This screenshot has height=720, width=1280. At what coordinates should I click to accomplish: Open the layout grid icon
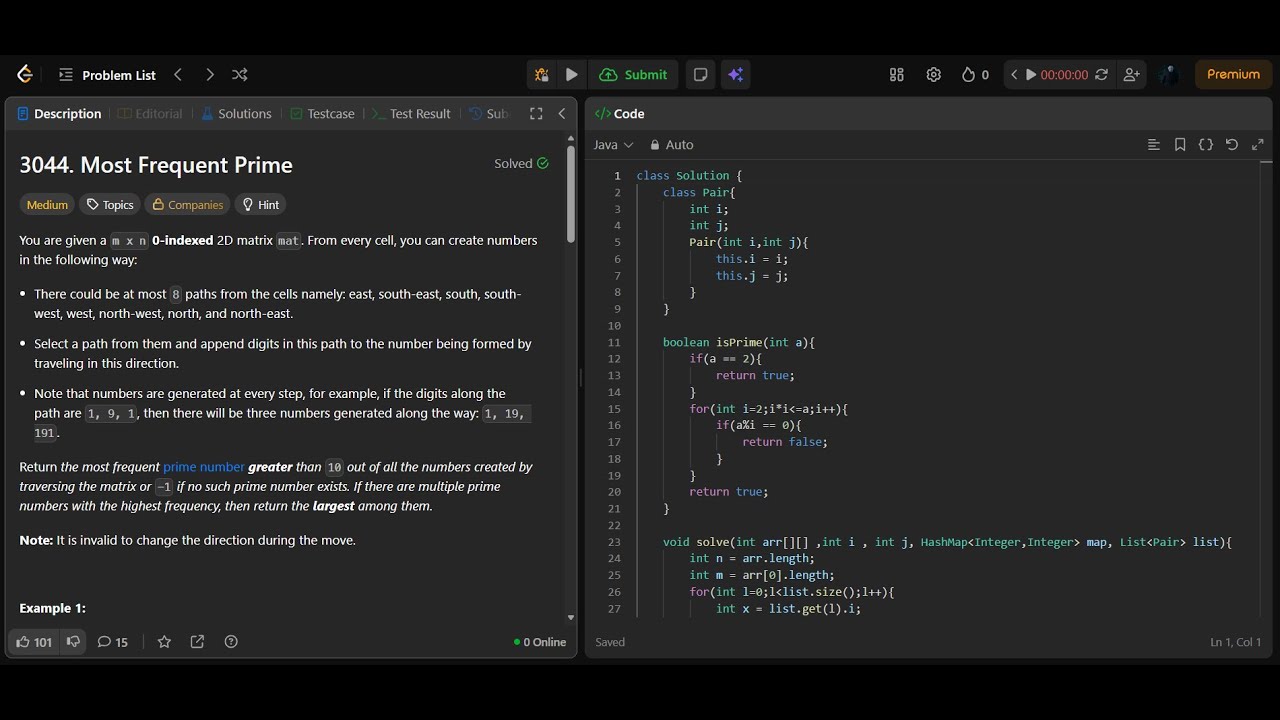coord(896,75)
